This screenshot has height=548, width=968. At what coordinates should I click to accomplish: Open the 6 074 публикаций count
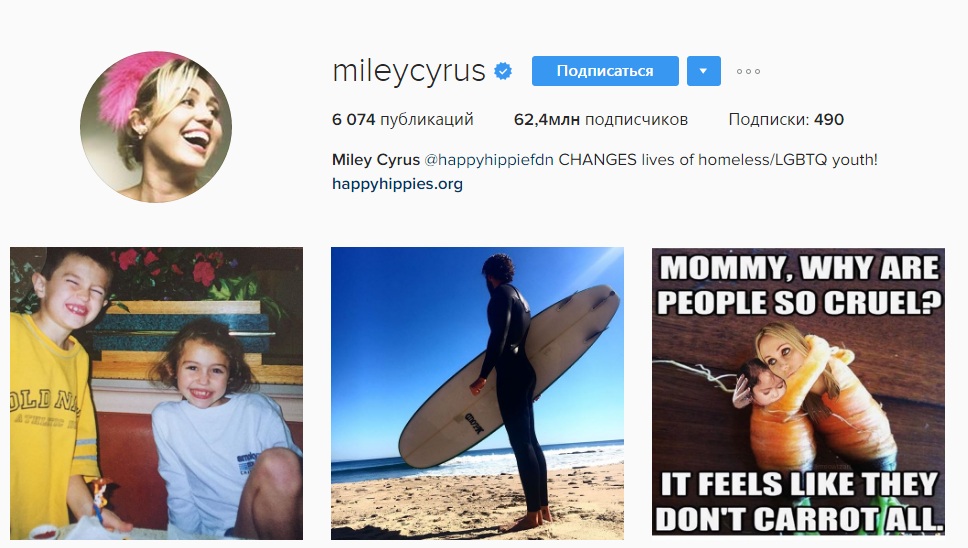403,120
